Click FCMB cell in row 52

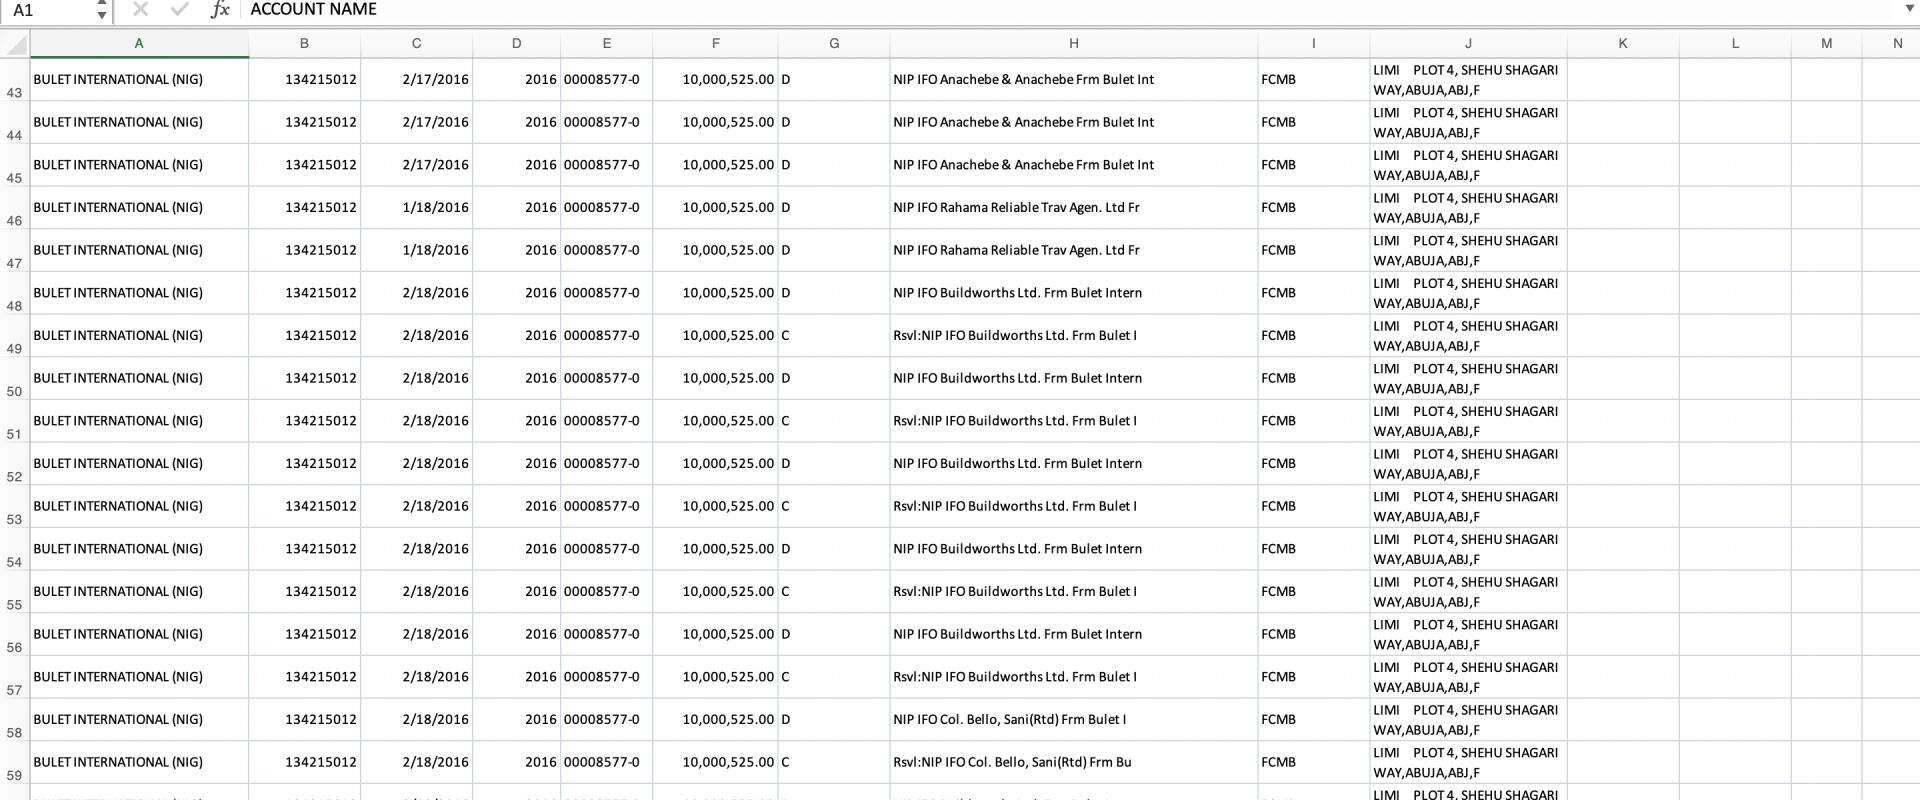tap(1278, 464)
